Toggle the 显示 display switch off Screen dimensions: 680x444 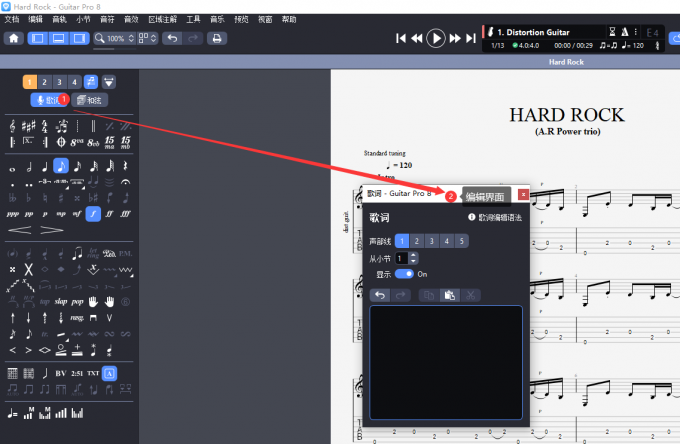(x=405, y=274)
